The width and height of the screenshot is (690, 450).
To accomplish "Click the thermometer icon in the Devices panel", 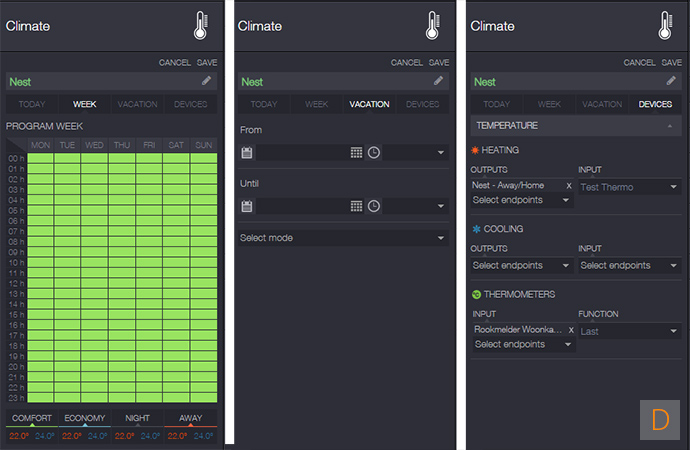I will click(x=665, y=26).
